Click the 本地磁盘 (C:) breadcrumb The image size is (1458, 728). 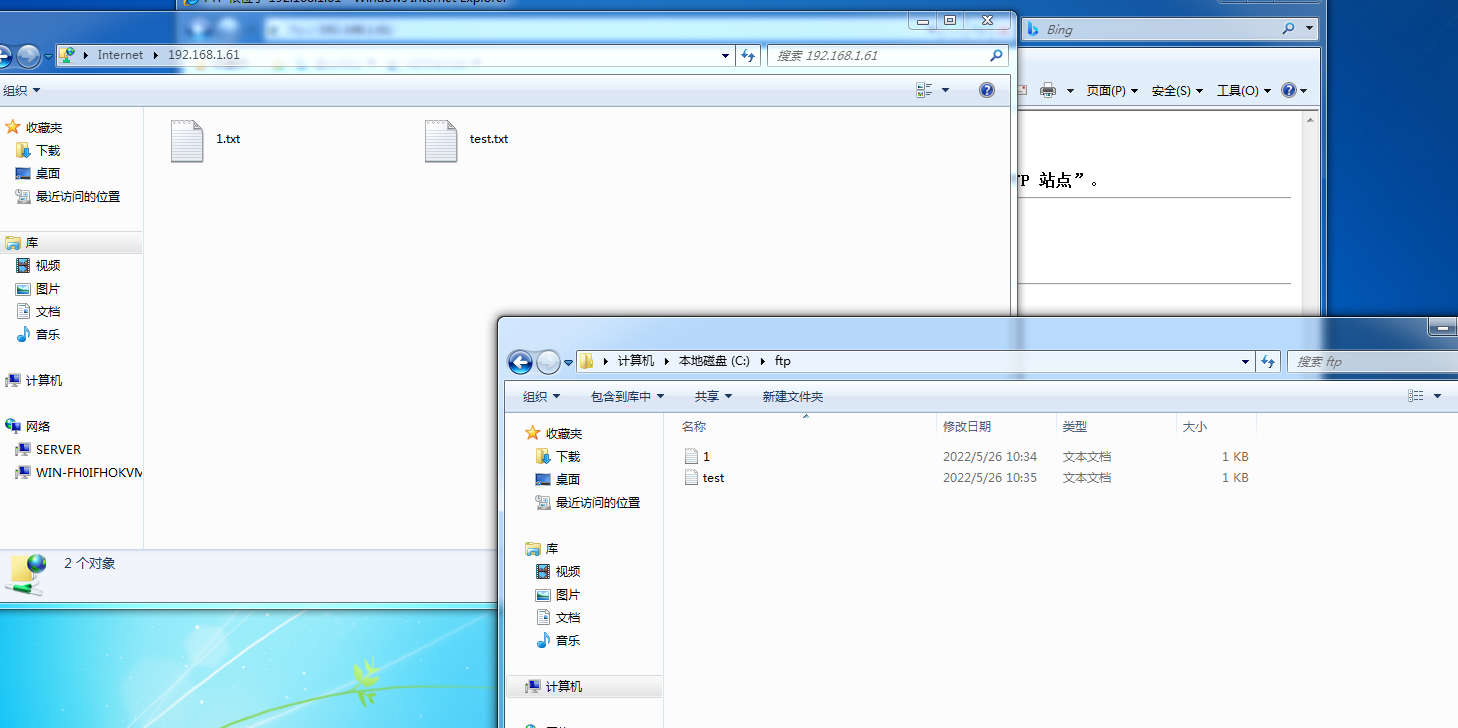click(714, 361)
